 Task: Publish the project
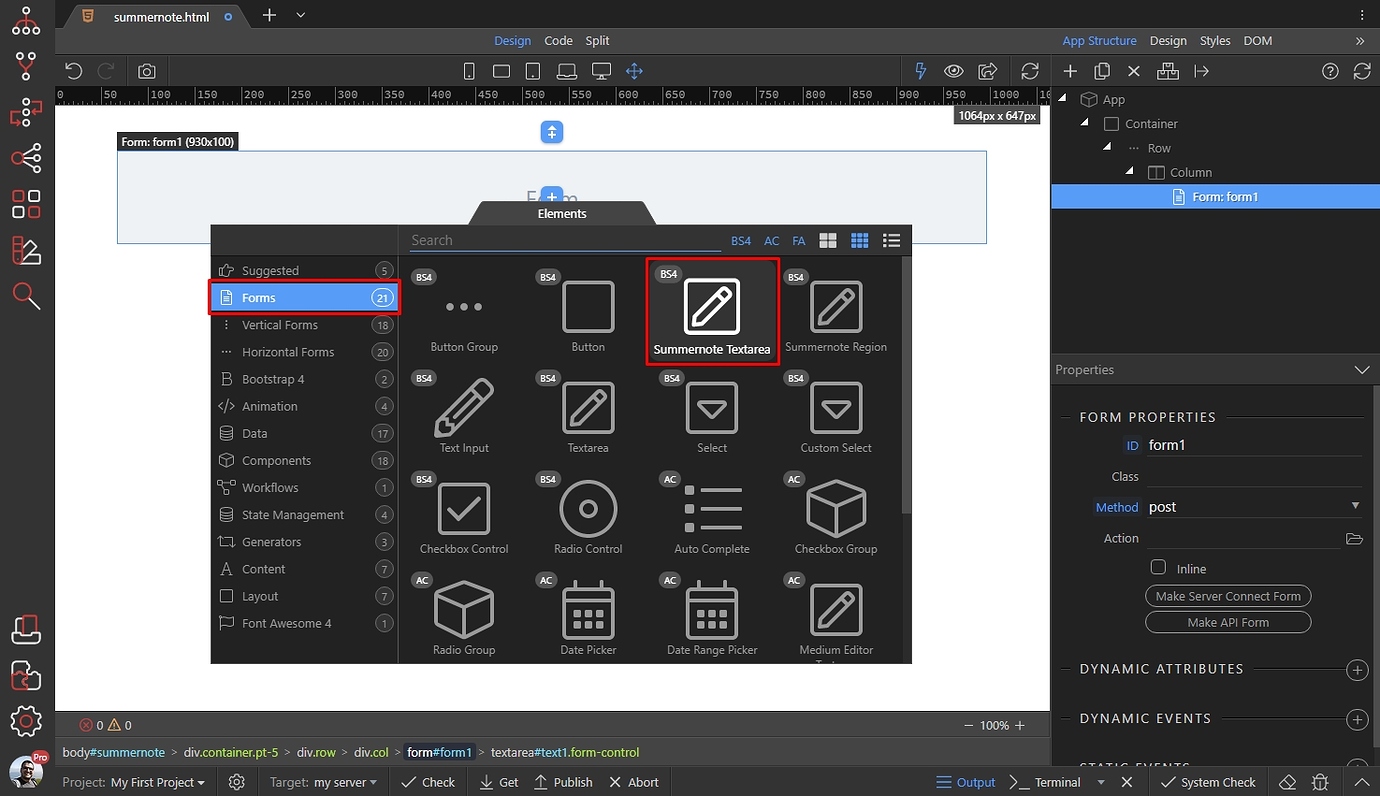(563, 782)
